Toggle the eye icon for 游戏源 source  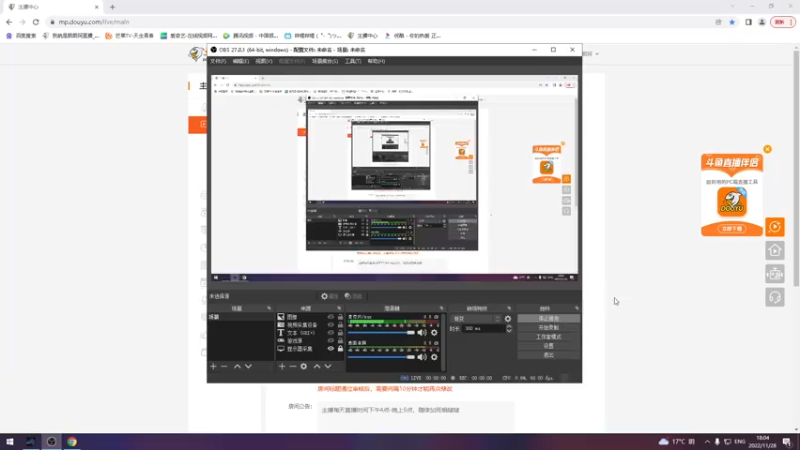coord(331,340)
